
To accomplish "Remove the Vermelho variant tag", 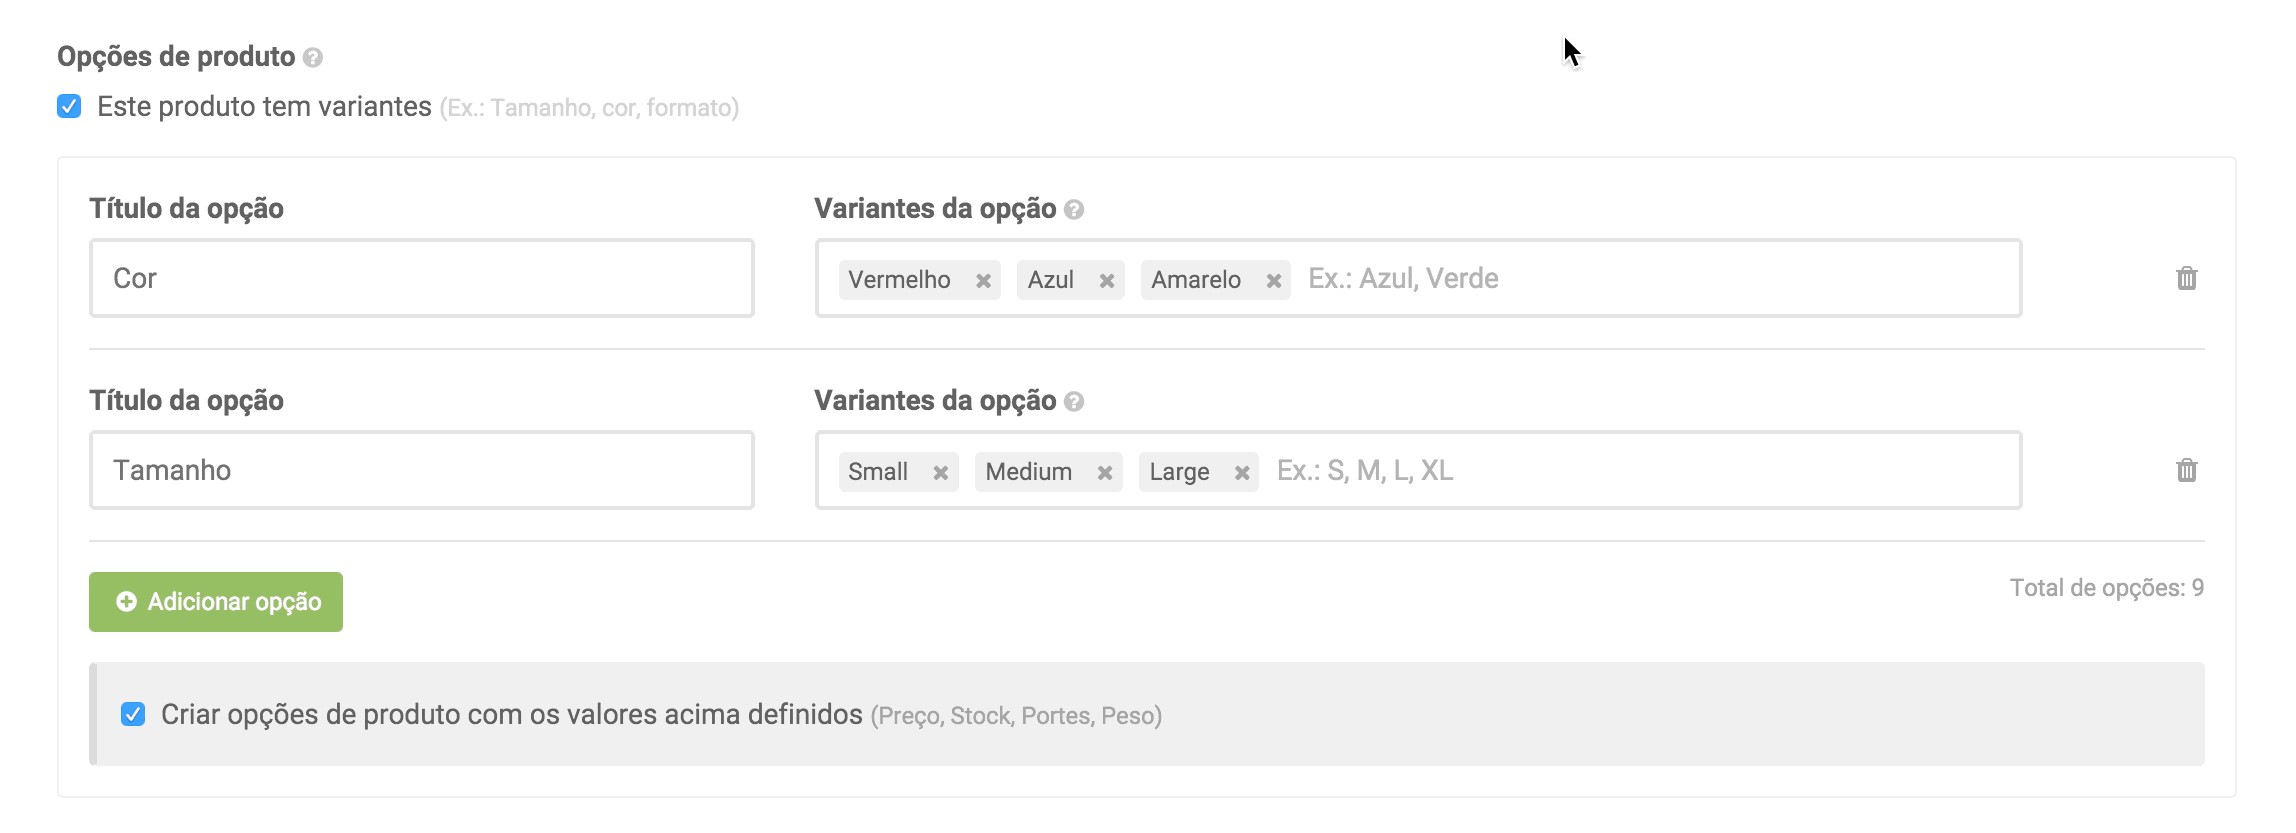I will pyautogui.click(x=984, y=281).
